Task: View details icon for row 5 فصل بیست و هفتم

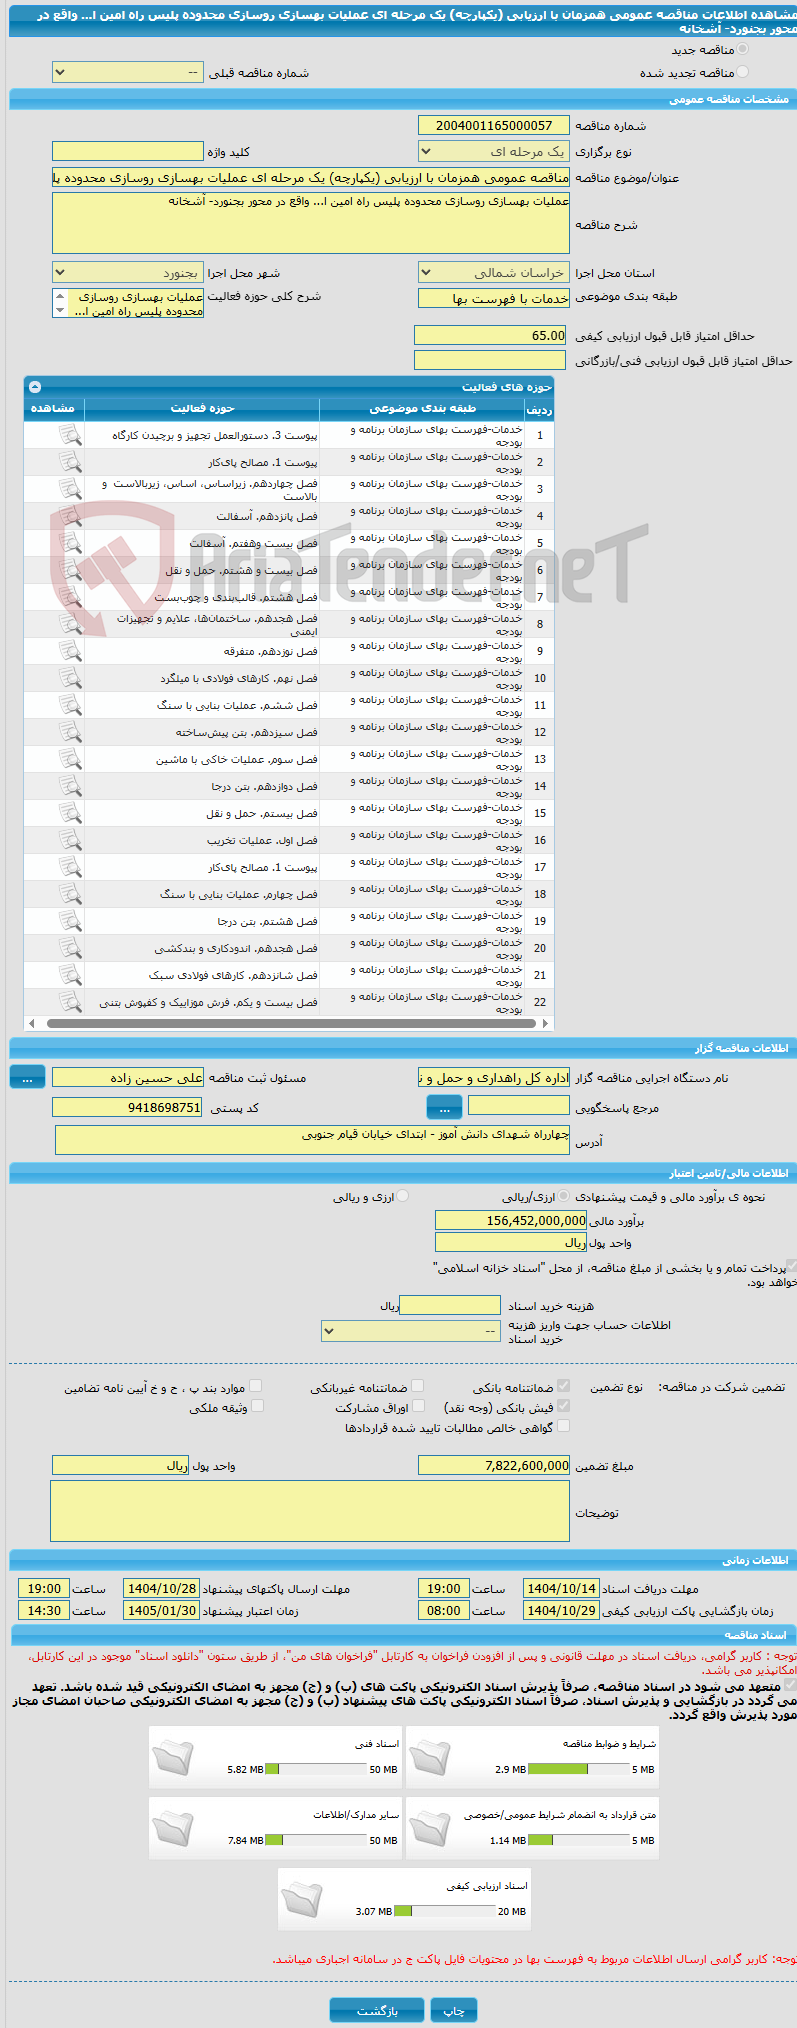Action: 69,543
